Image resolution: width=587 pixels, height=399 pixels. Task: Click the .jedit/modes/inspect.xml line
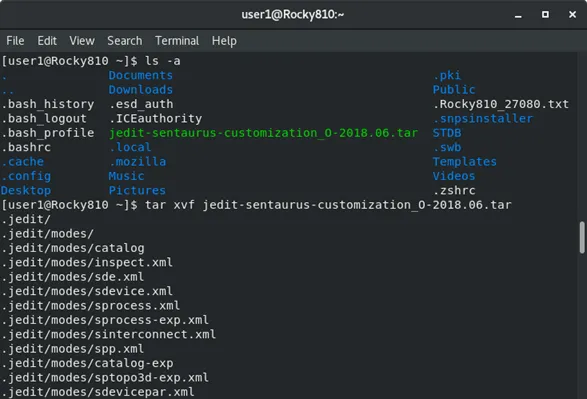[87, 262]
